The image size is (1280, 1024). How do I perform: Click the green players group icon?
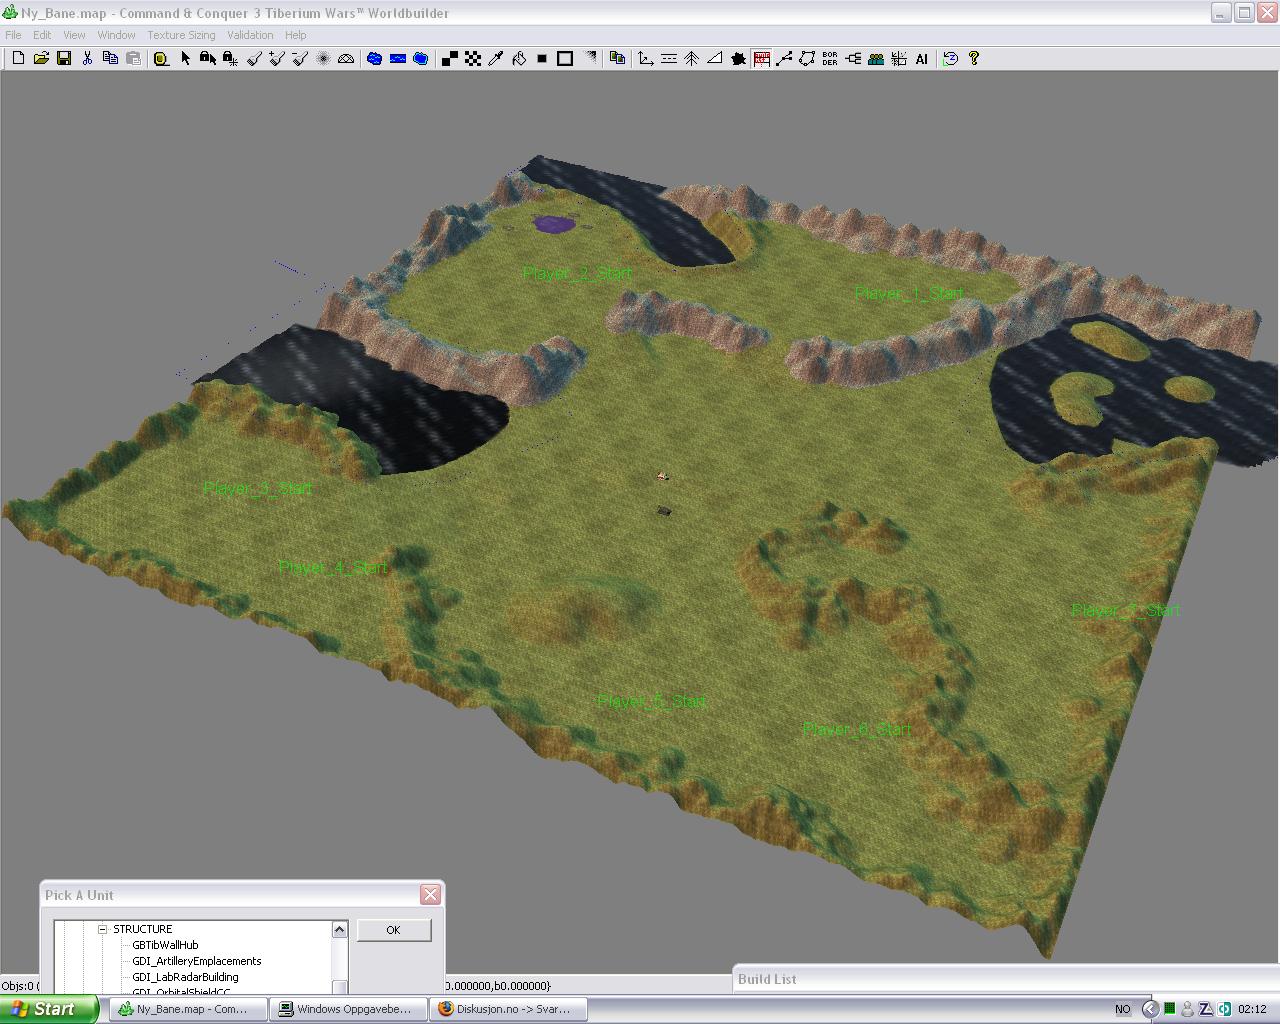[x=876, y=59]
